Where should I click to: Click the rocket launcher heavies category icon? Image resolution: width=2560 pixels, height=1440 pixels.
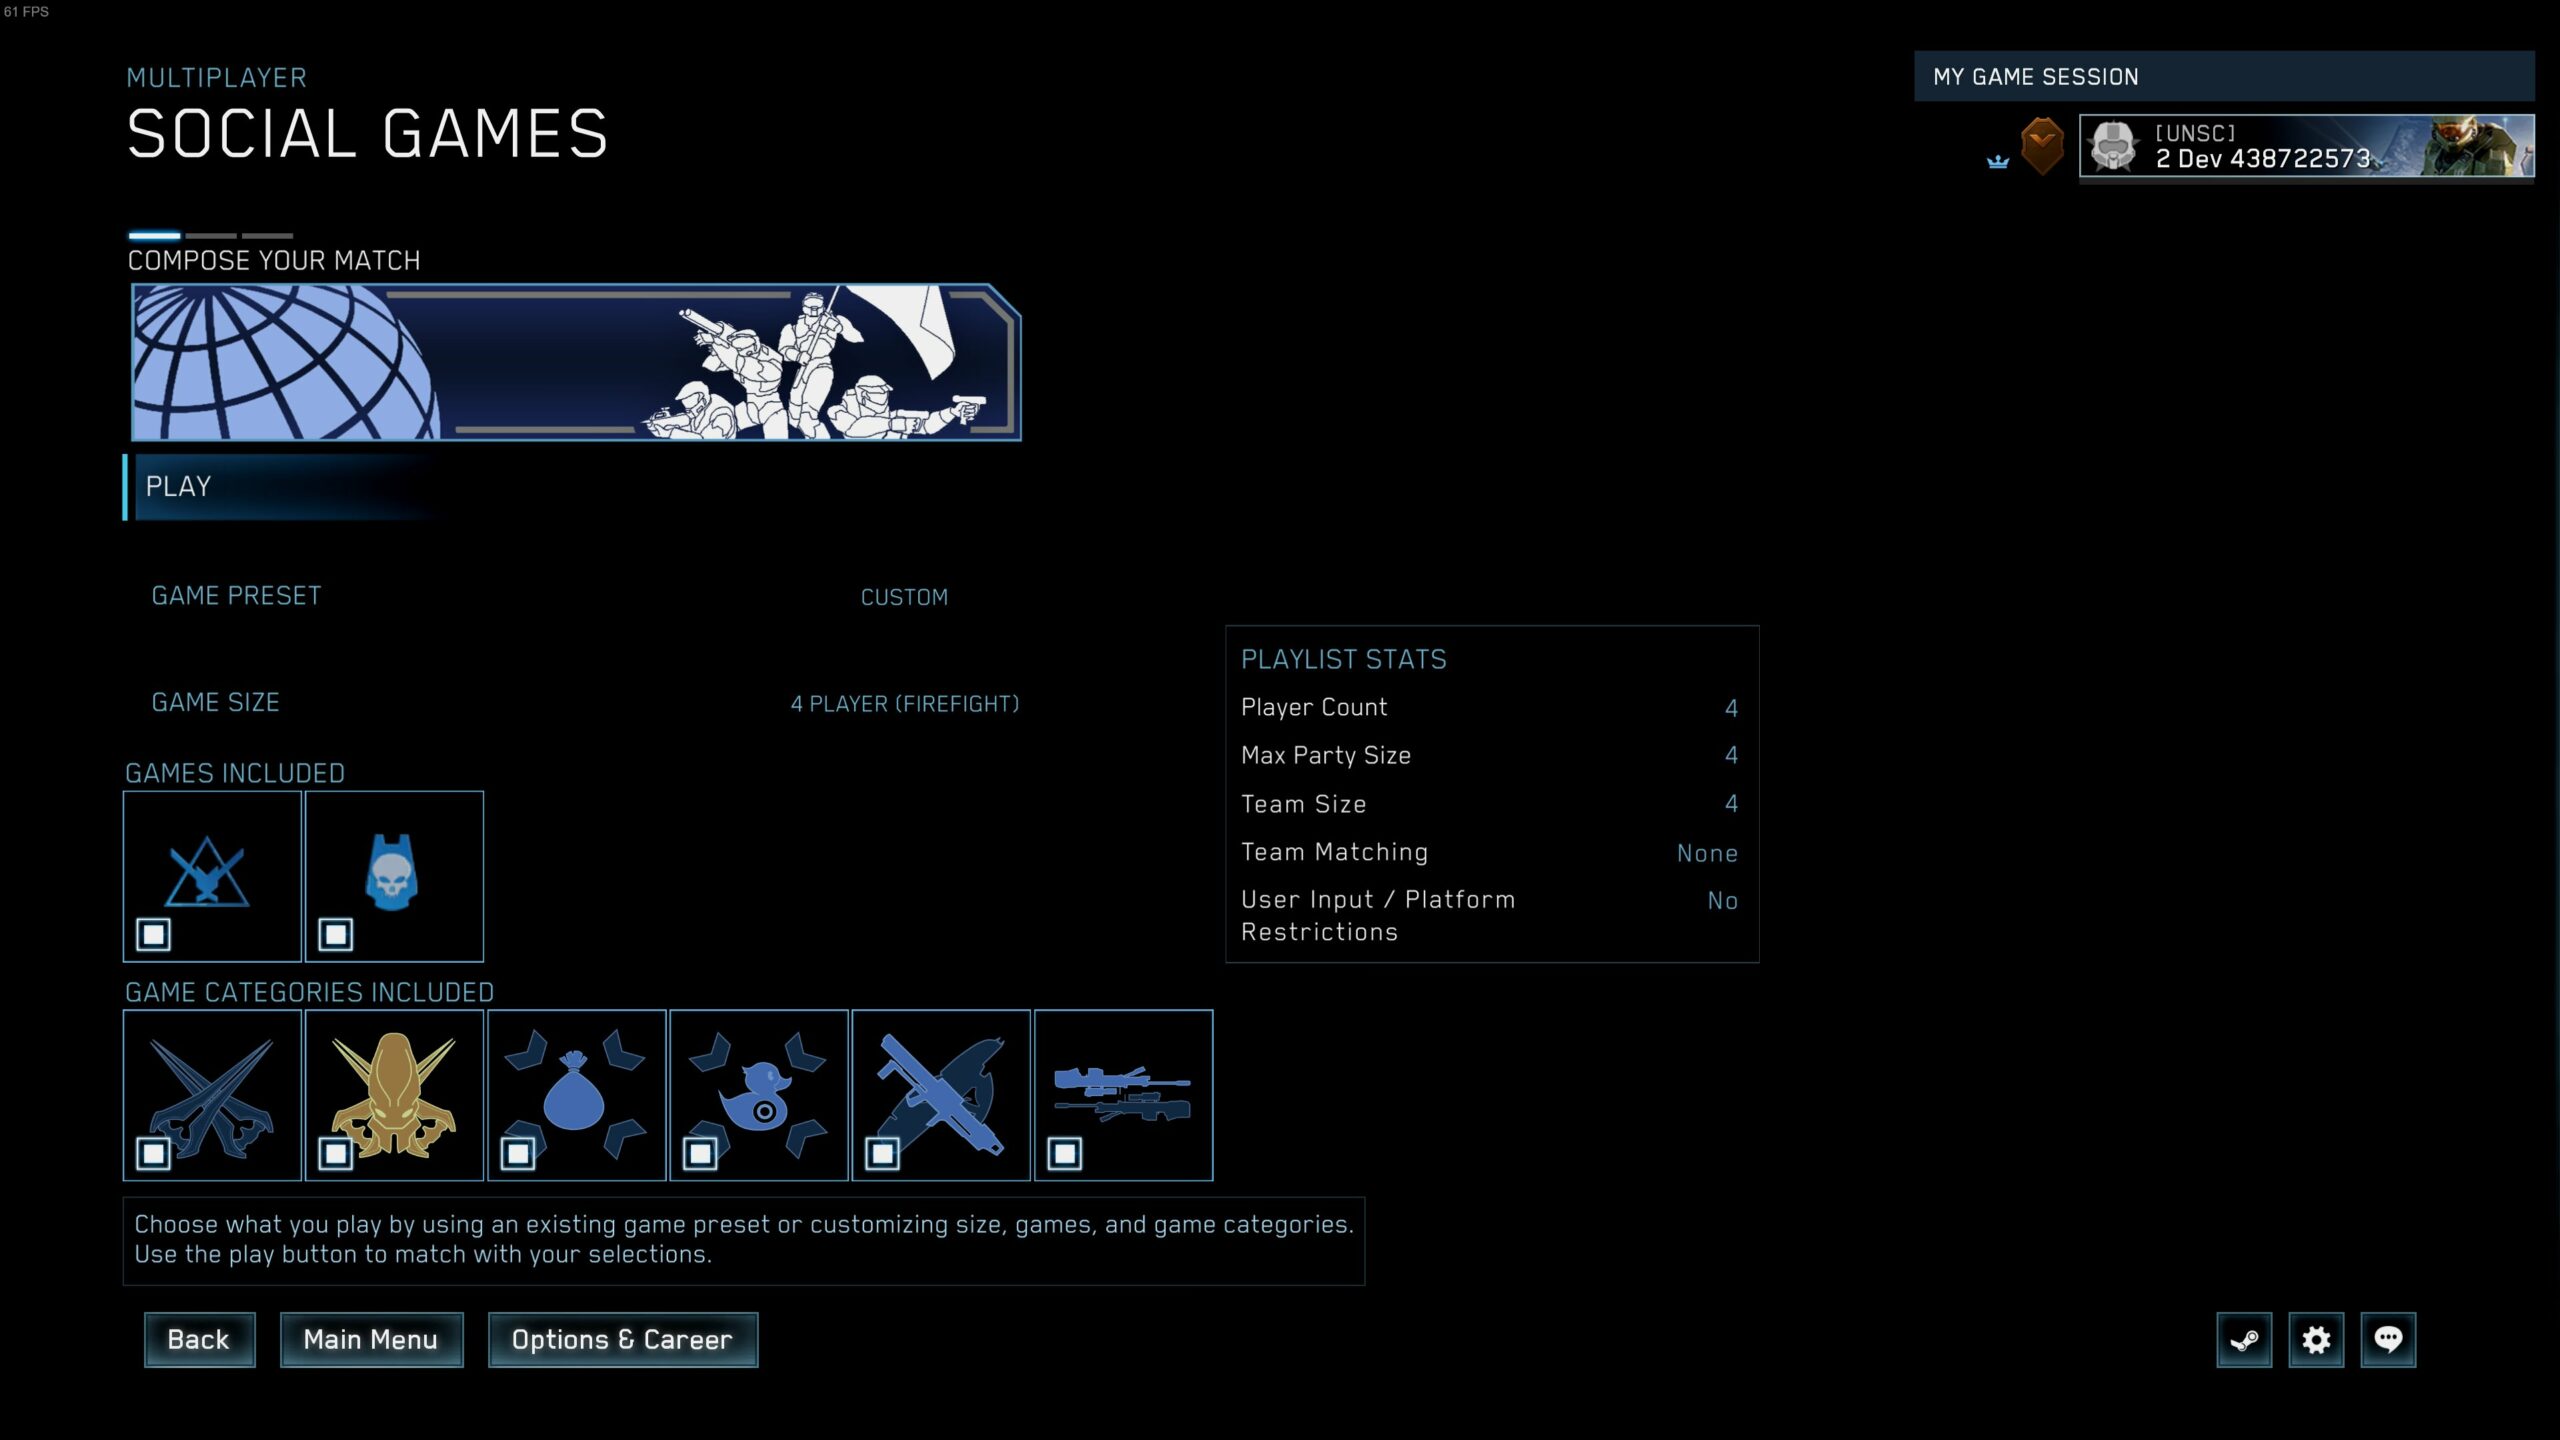(x=941, y=1093)
